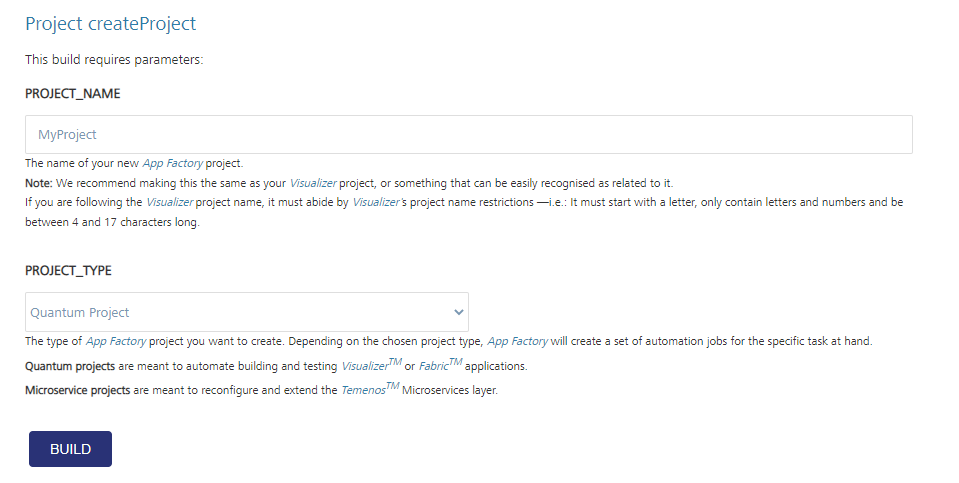Click the PROJECT_NAME text input field
The image size is (959, 483).
pos(468,134)
